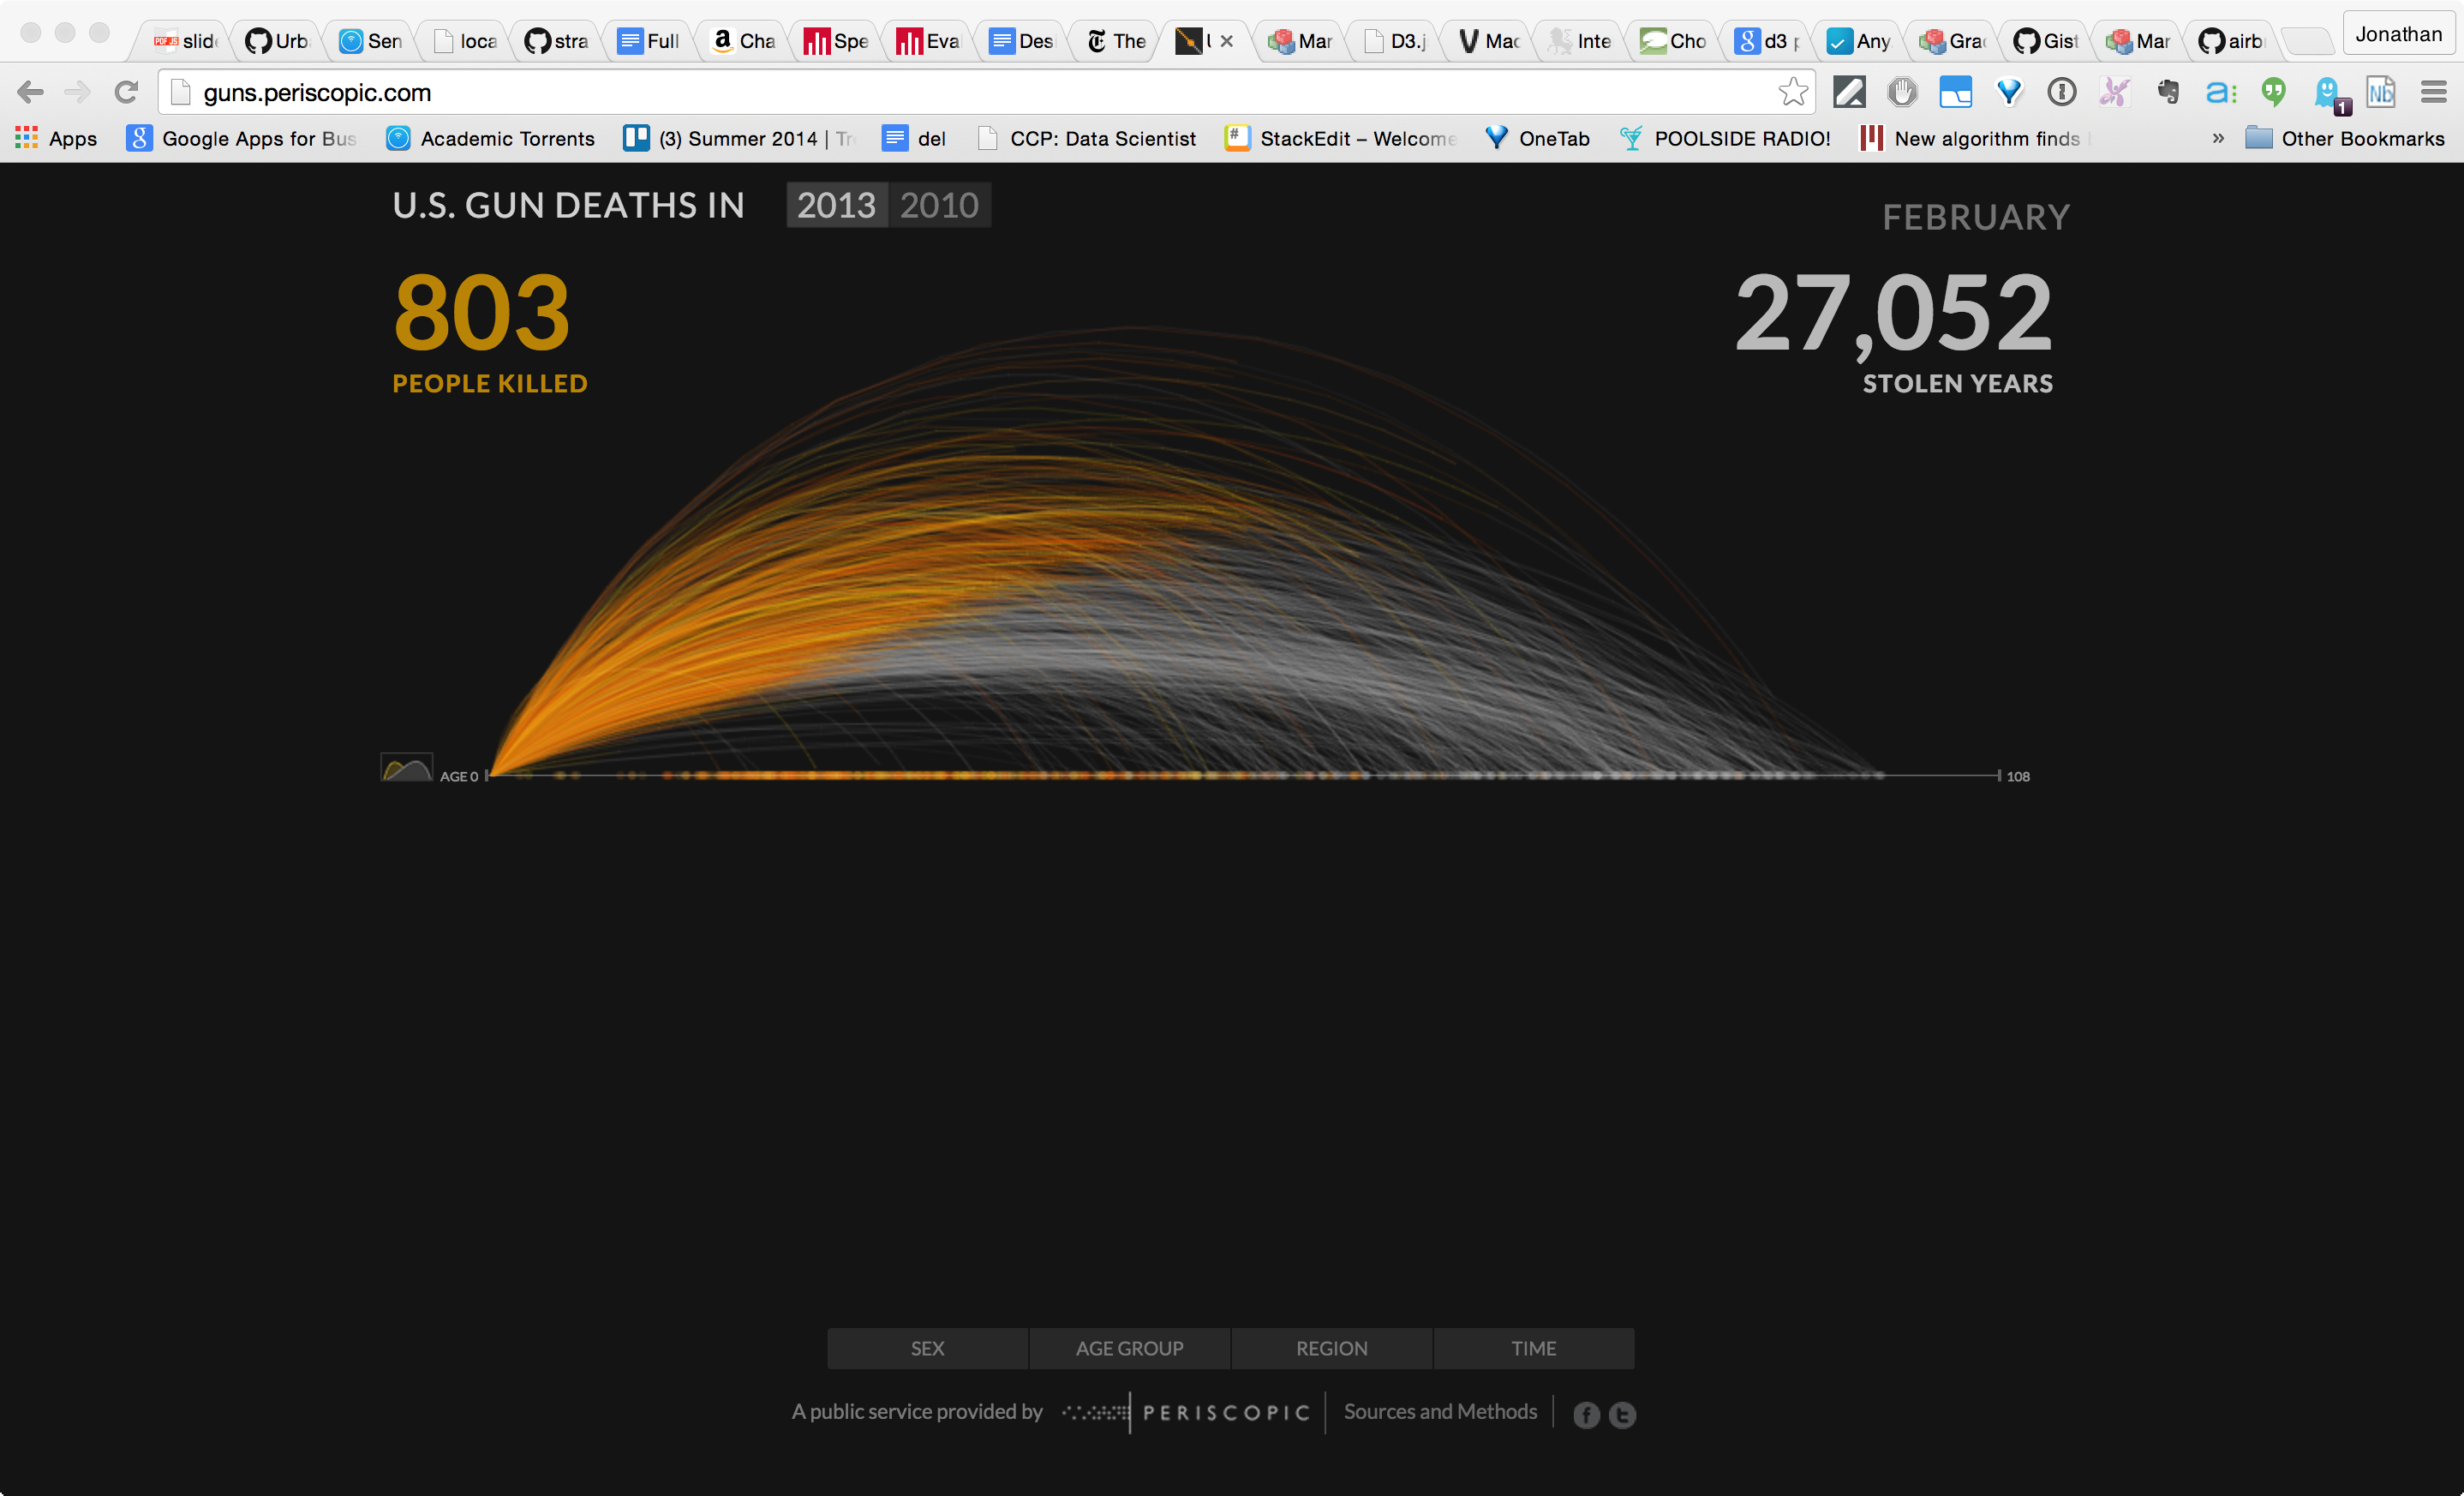Viewport: 2464px width, 1496px height.
Task: Click the bookmark star icon
Action: point(1793,92)
